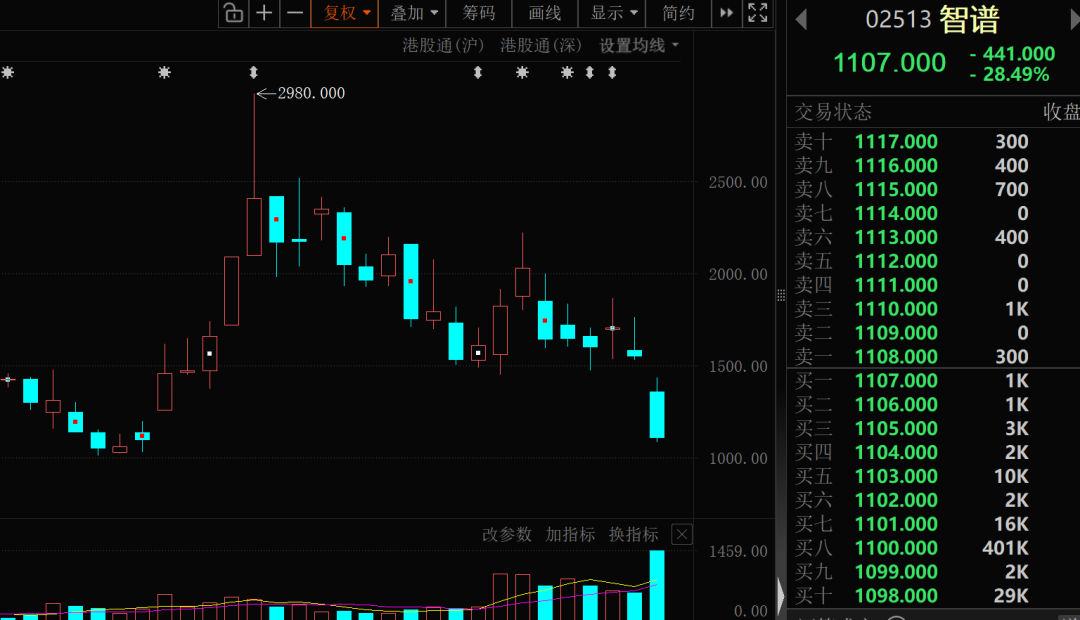
Task: Zoom out chart with minus icon
Action: pyautogui.click(x=295, y=12)
